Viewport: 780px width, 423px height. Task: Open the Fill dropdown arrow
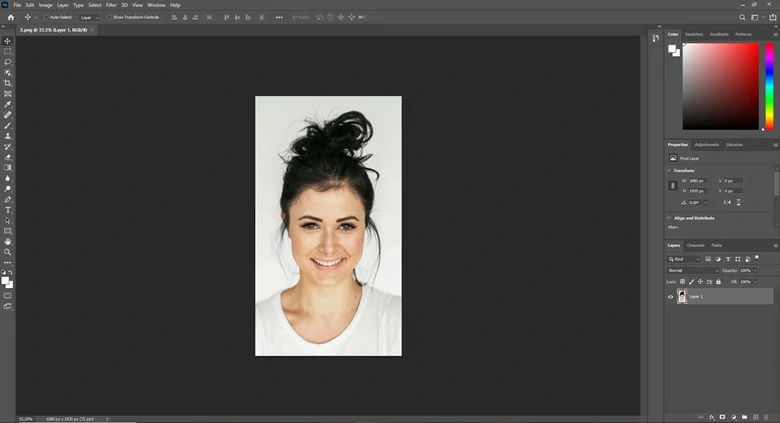pos(755,282)
